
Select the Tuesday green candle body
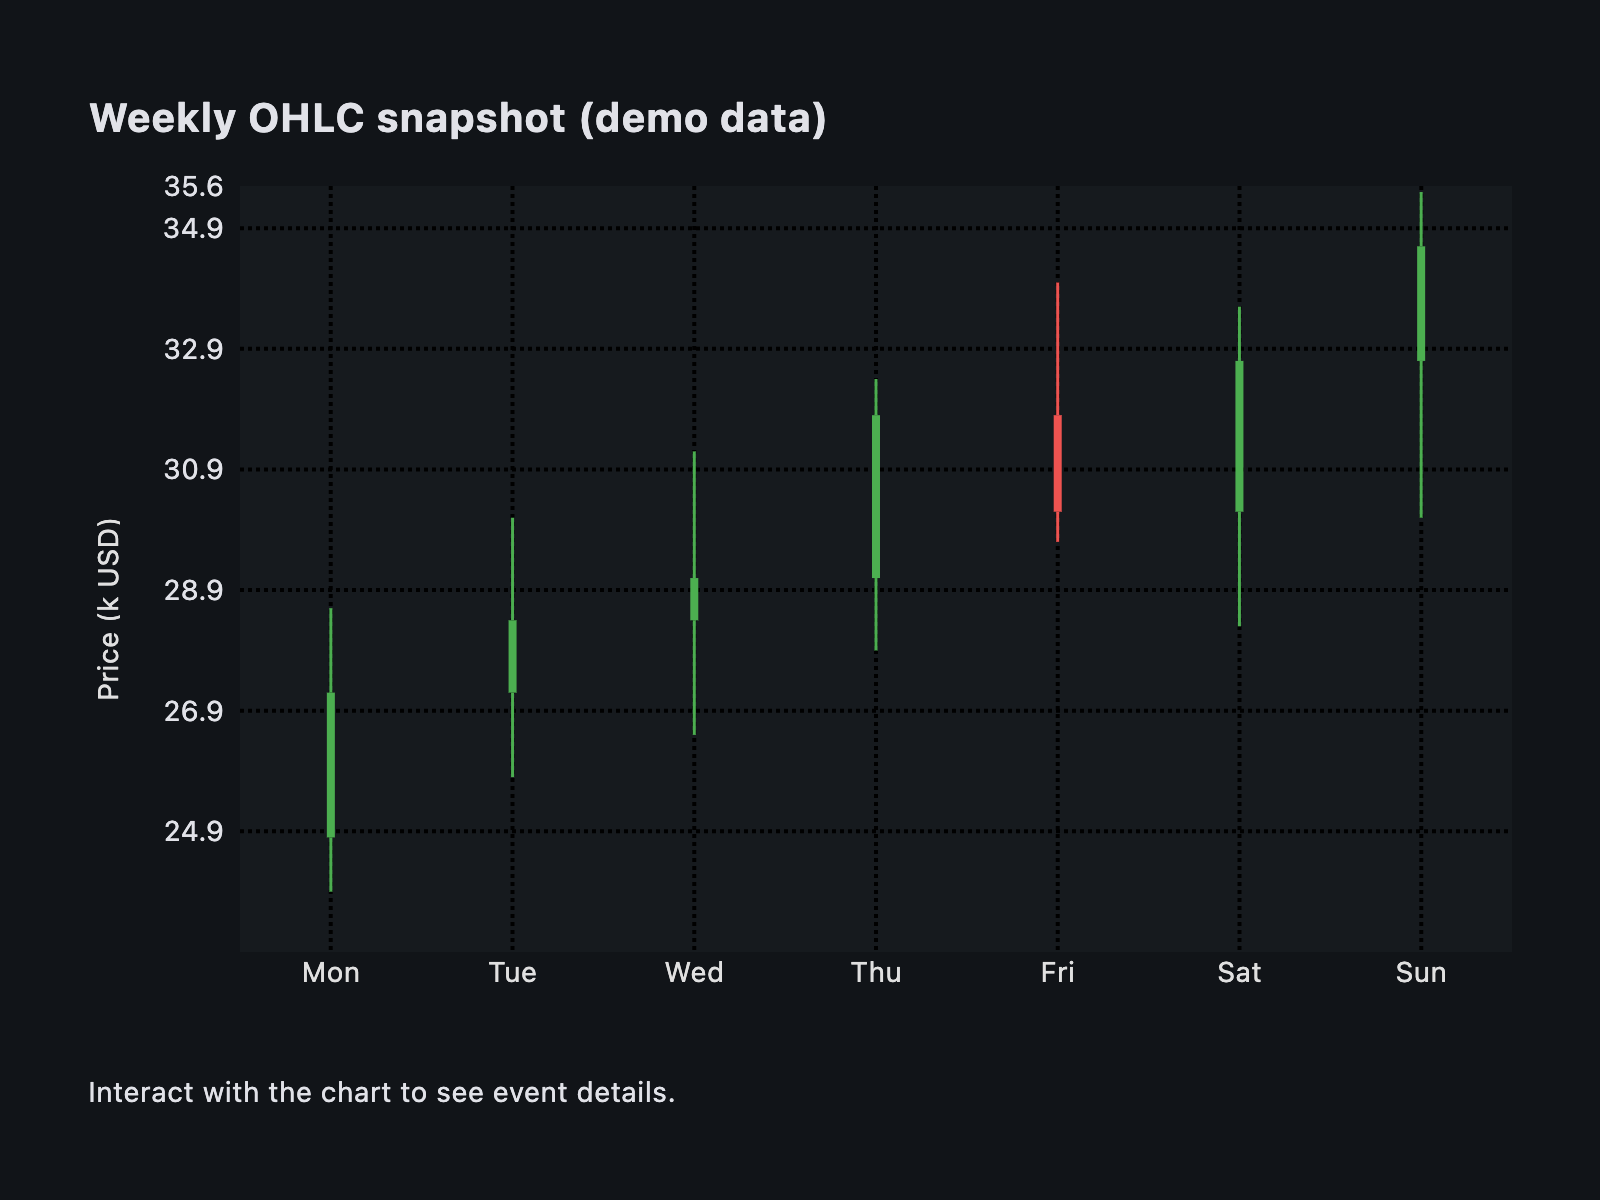pyautogui.click(x=513, y=656)
